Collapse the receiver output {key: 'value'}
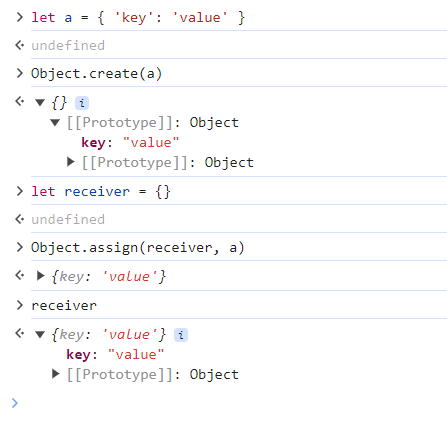Image resolution: width=447 pixels, height=432 pixels. click(x=40, y=334)
